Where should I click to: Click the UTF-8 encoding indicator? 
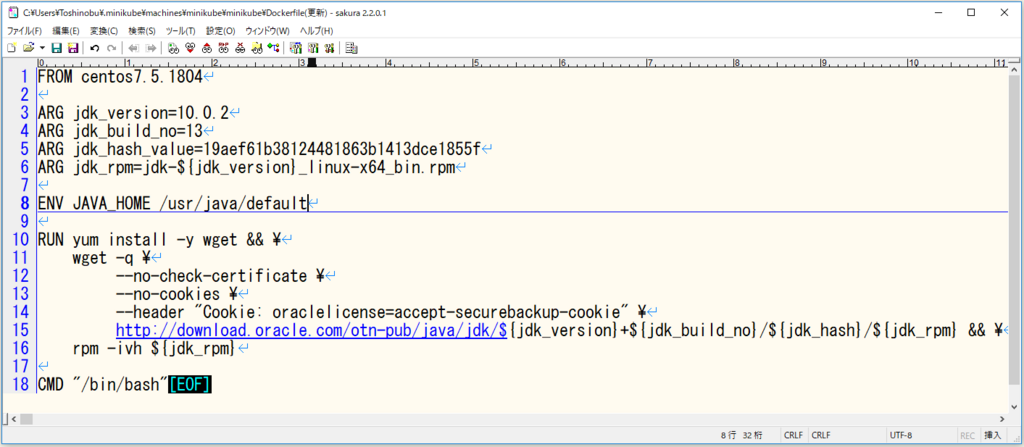(901, 435)
